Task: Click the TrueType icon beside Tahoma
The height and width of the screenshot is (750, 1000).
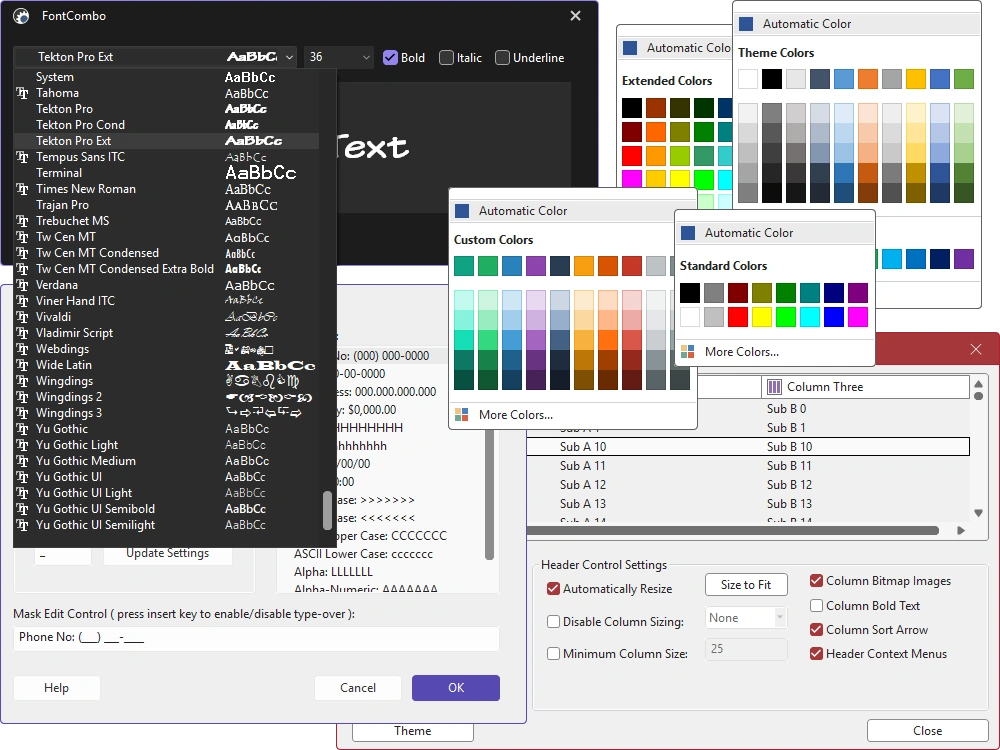Action: pyautogui.click(x=22, y=93)
